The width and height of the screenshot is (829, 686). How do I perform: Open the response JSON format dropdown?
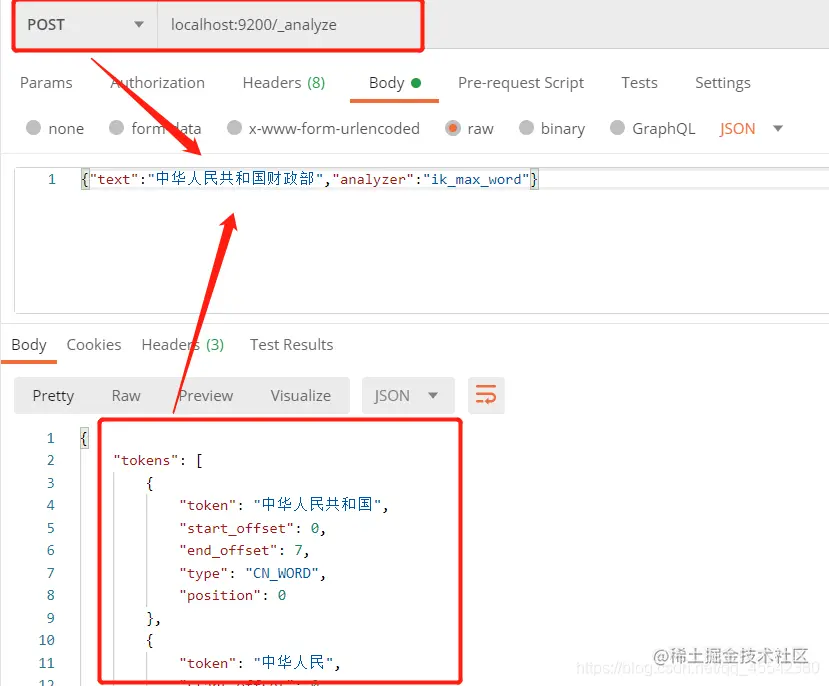408,395
